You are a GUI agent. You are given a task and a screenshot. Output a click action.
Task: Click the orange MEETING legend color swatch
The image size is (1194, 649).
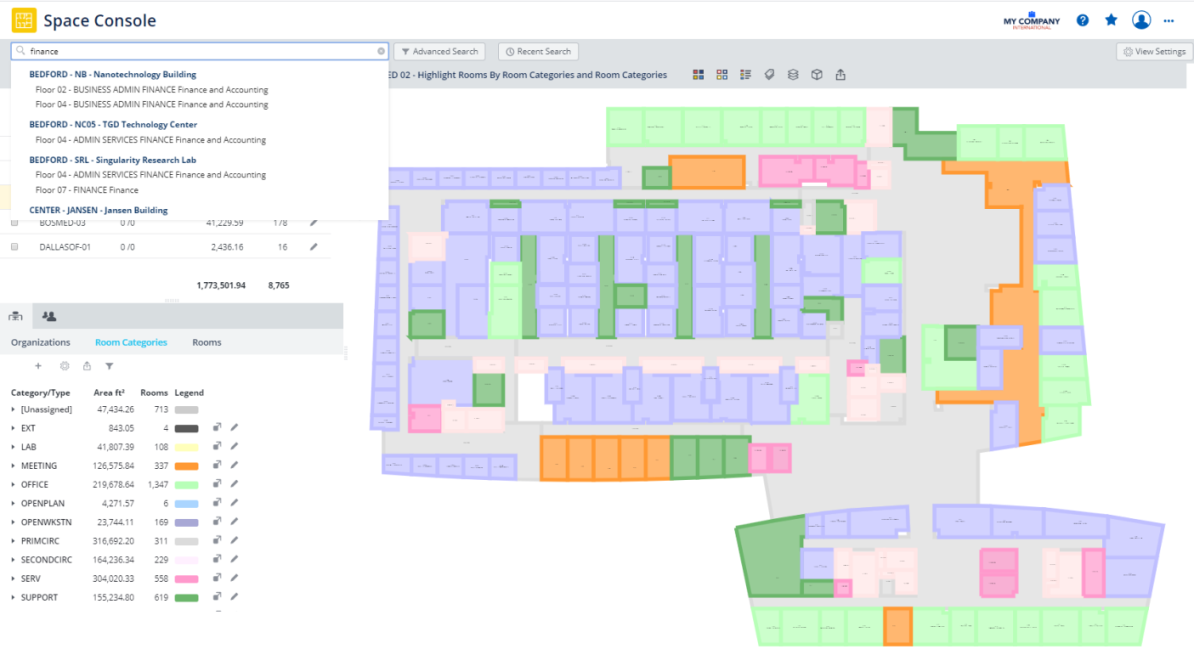(x=187, y=466)
